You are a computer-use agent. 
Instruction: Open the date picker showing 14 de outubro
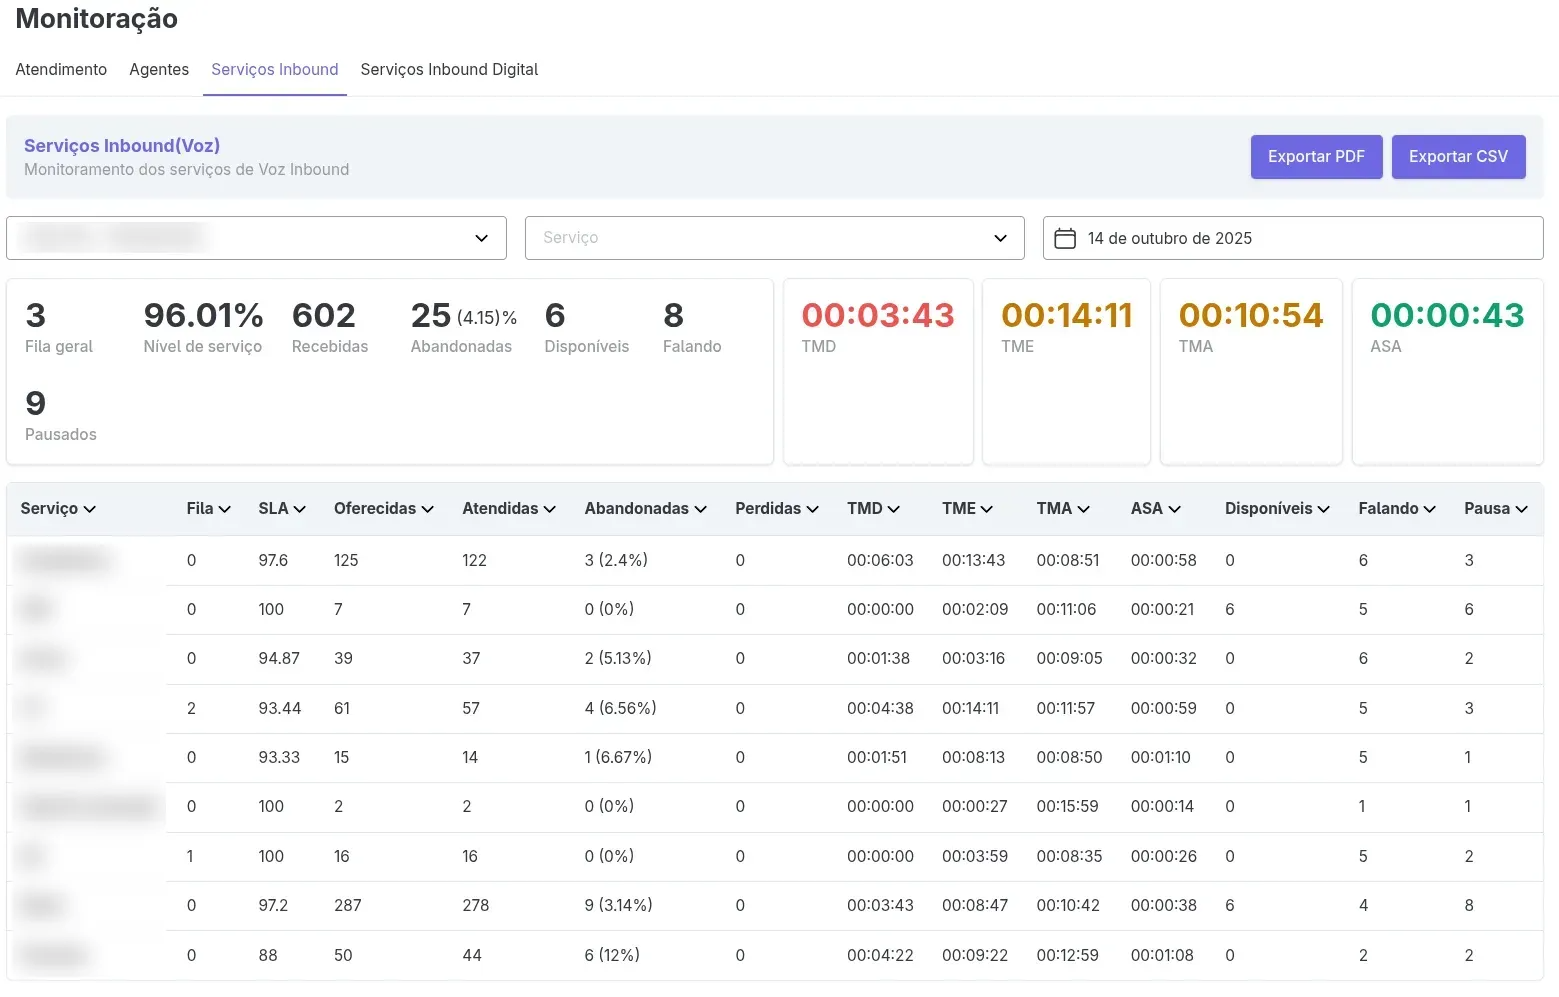tap(1292, 238)
